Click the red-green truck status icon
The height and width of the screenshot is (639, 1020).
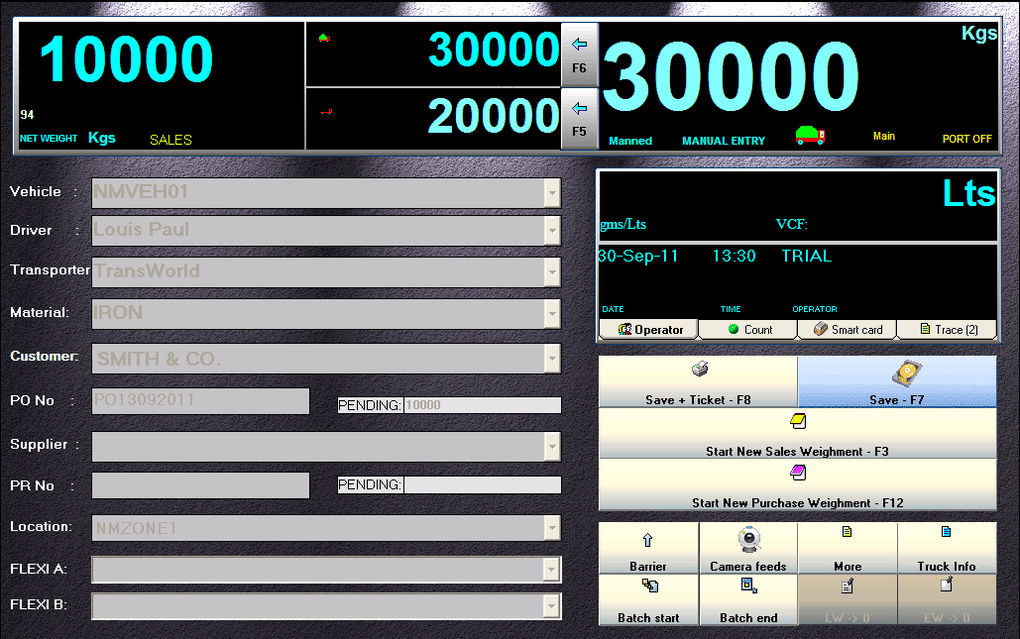pyautogui.click(x=810, y=135)
